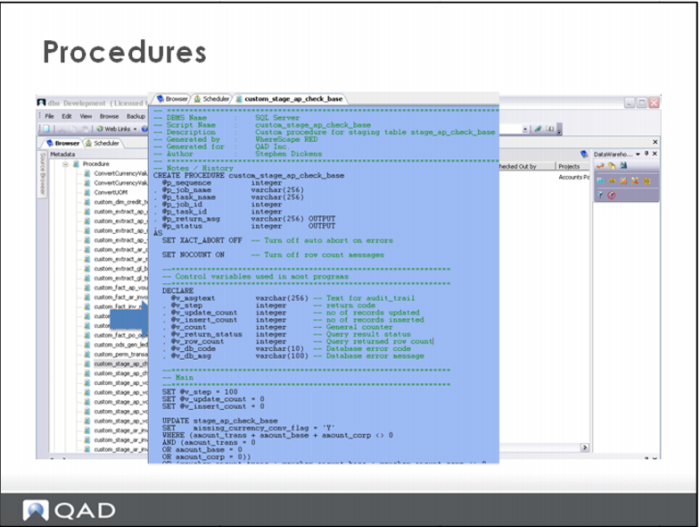This screenshot has width=700, height=527.
Task: Collapse the Procedure tree node
Action: coord(66,164)
